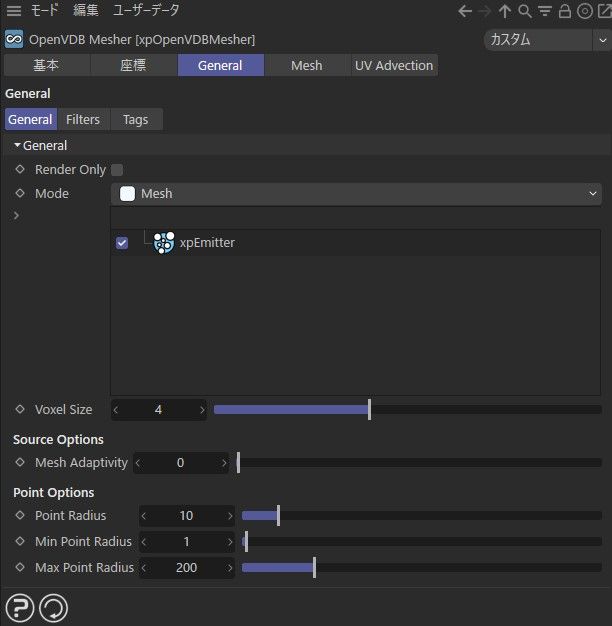Image resolution: width=612 pixels, height=626 pixels.
Task: Toggle Mode keyframe diamond
Action: [20, 193]
